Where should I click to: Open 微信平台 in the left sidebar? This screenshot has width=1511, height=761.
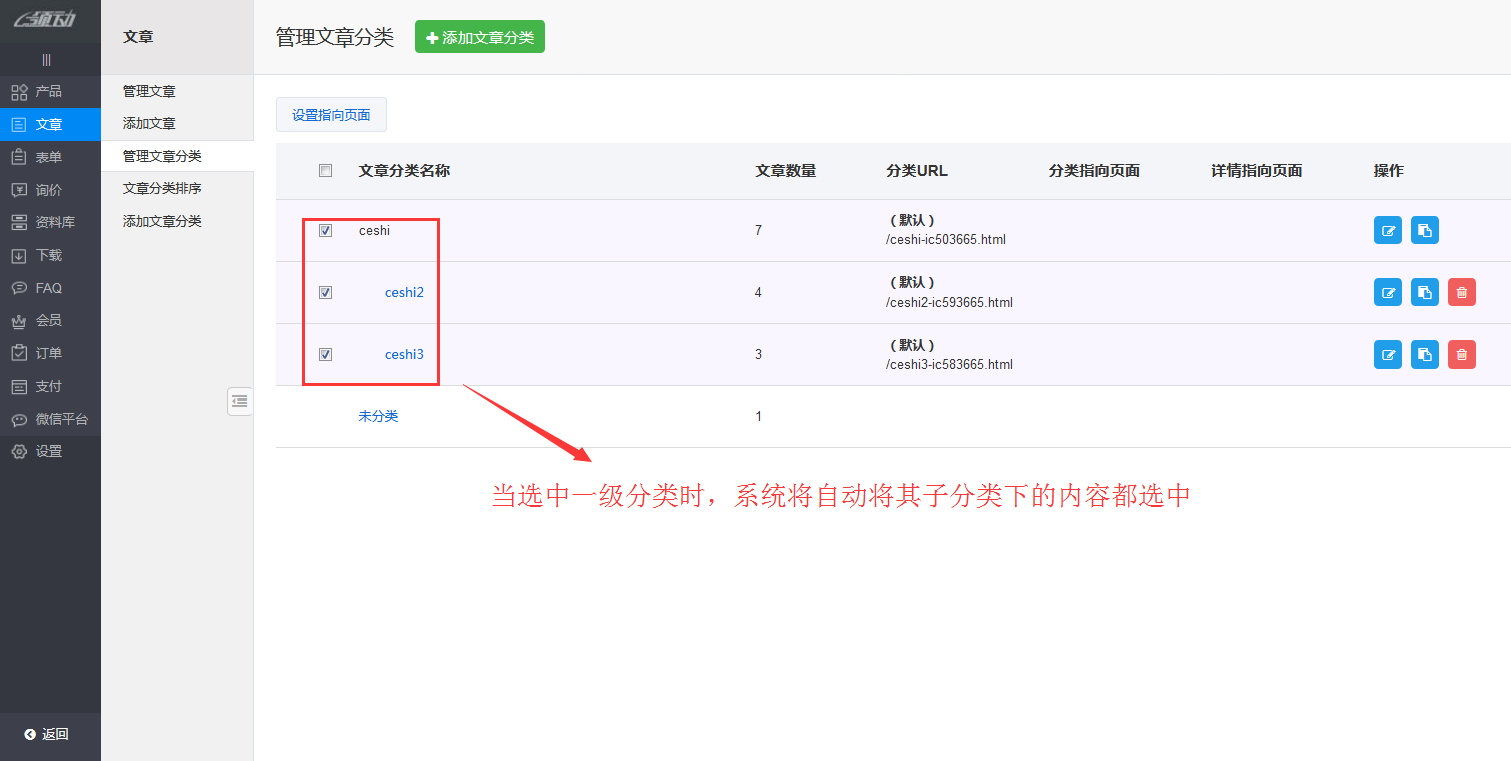(x=61, y=419)
